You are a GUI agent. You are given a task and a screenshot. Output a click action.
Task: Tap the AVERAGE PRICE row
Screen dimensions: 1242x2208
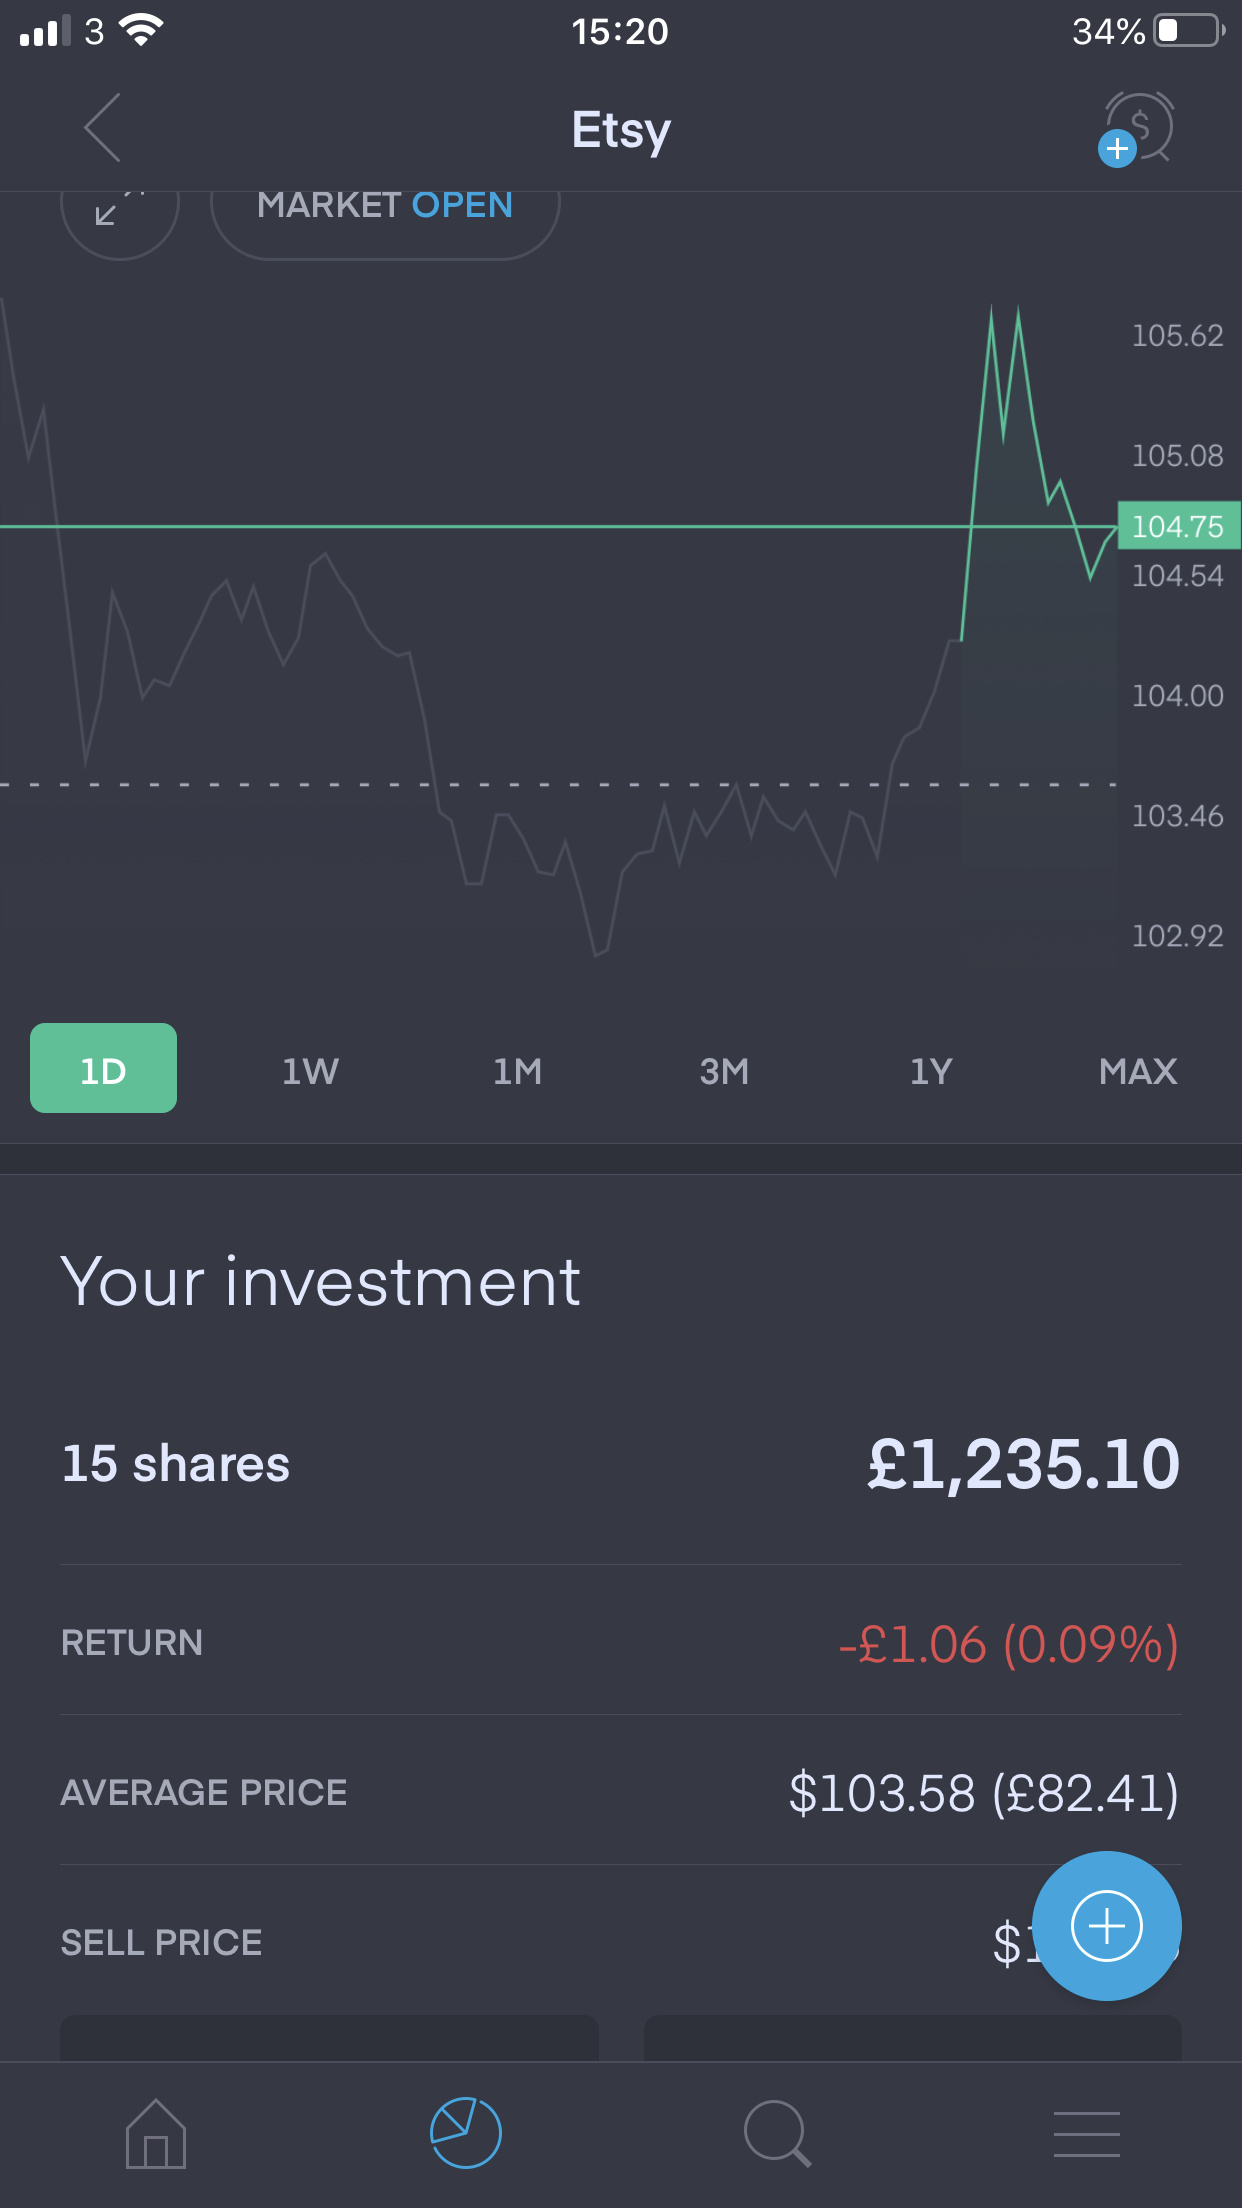620,1792
